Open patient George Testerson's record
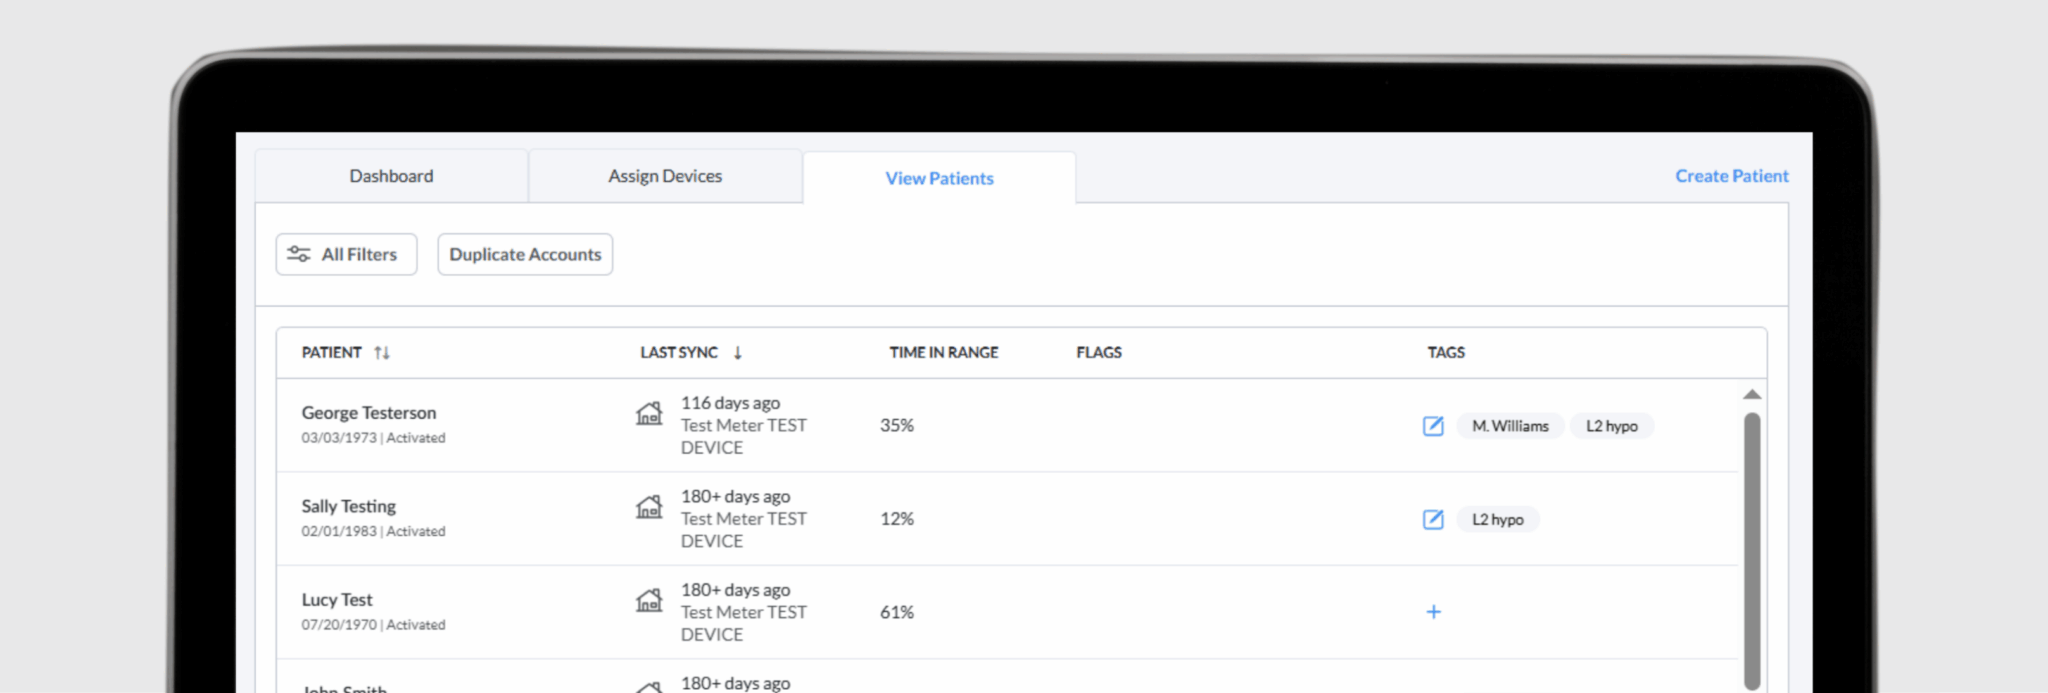This screenshot has height=693, width=2048. click(369, 413)
